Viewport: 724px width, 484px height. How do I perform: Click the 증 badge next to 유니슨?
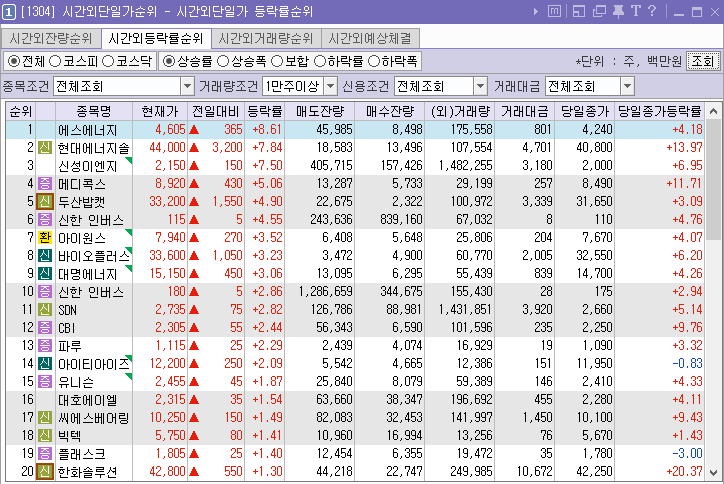click(45, 382)
